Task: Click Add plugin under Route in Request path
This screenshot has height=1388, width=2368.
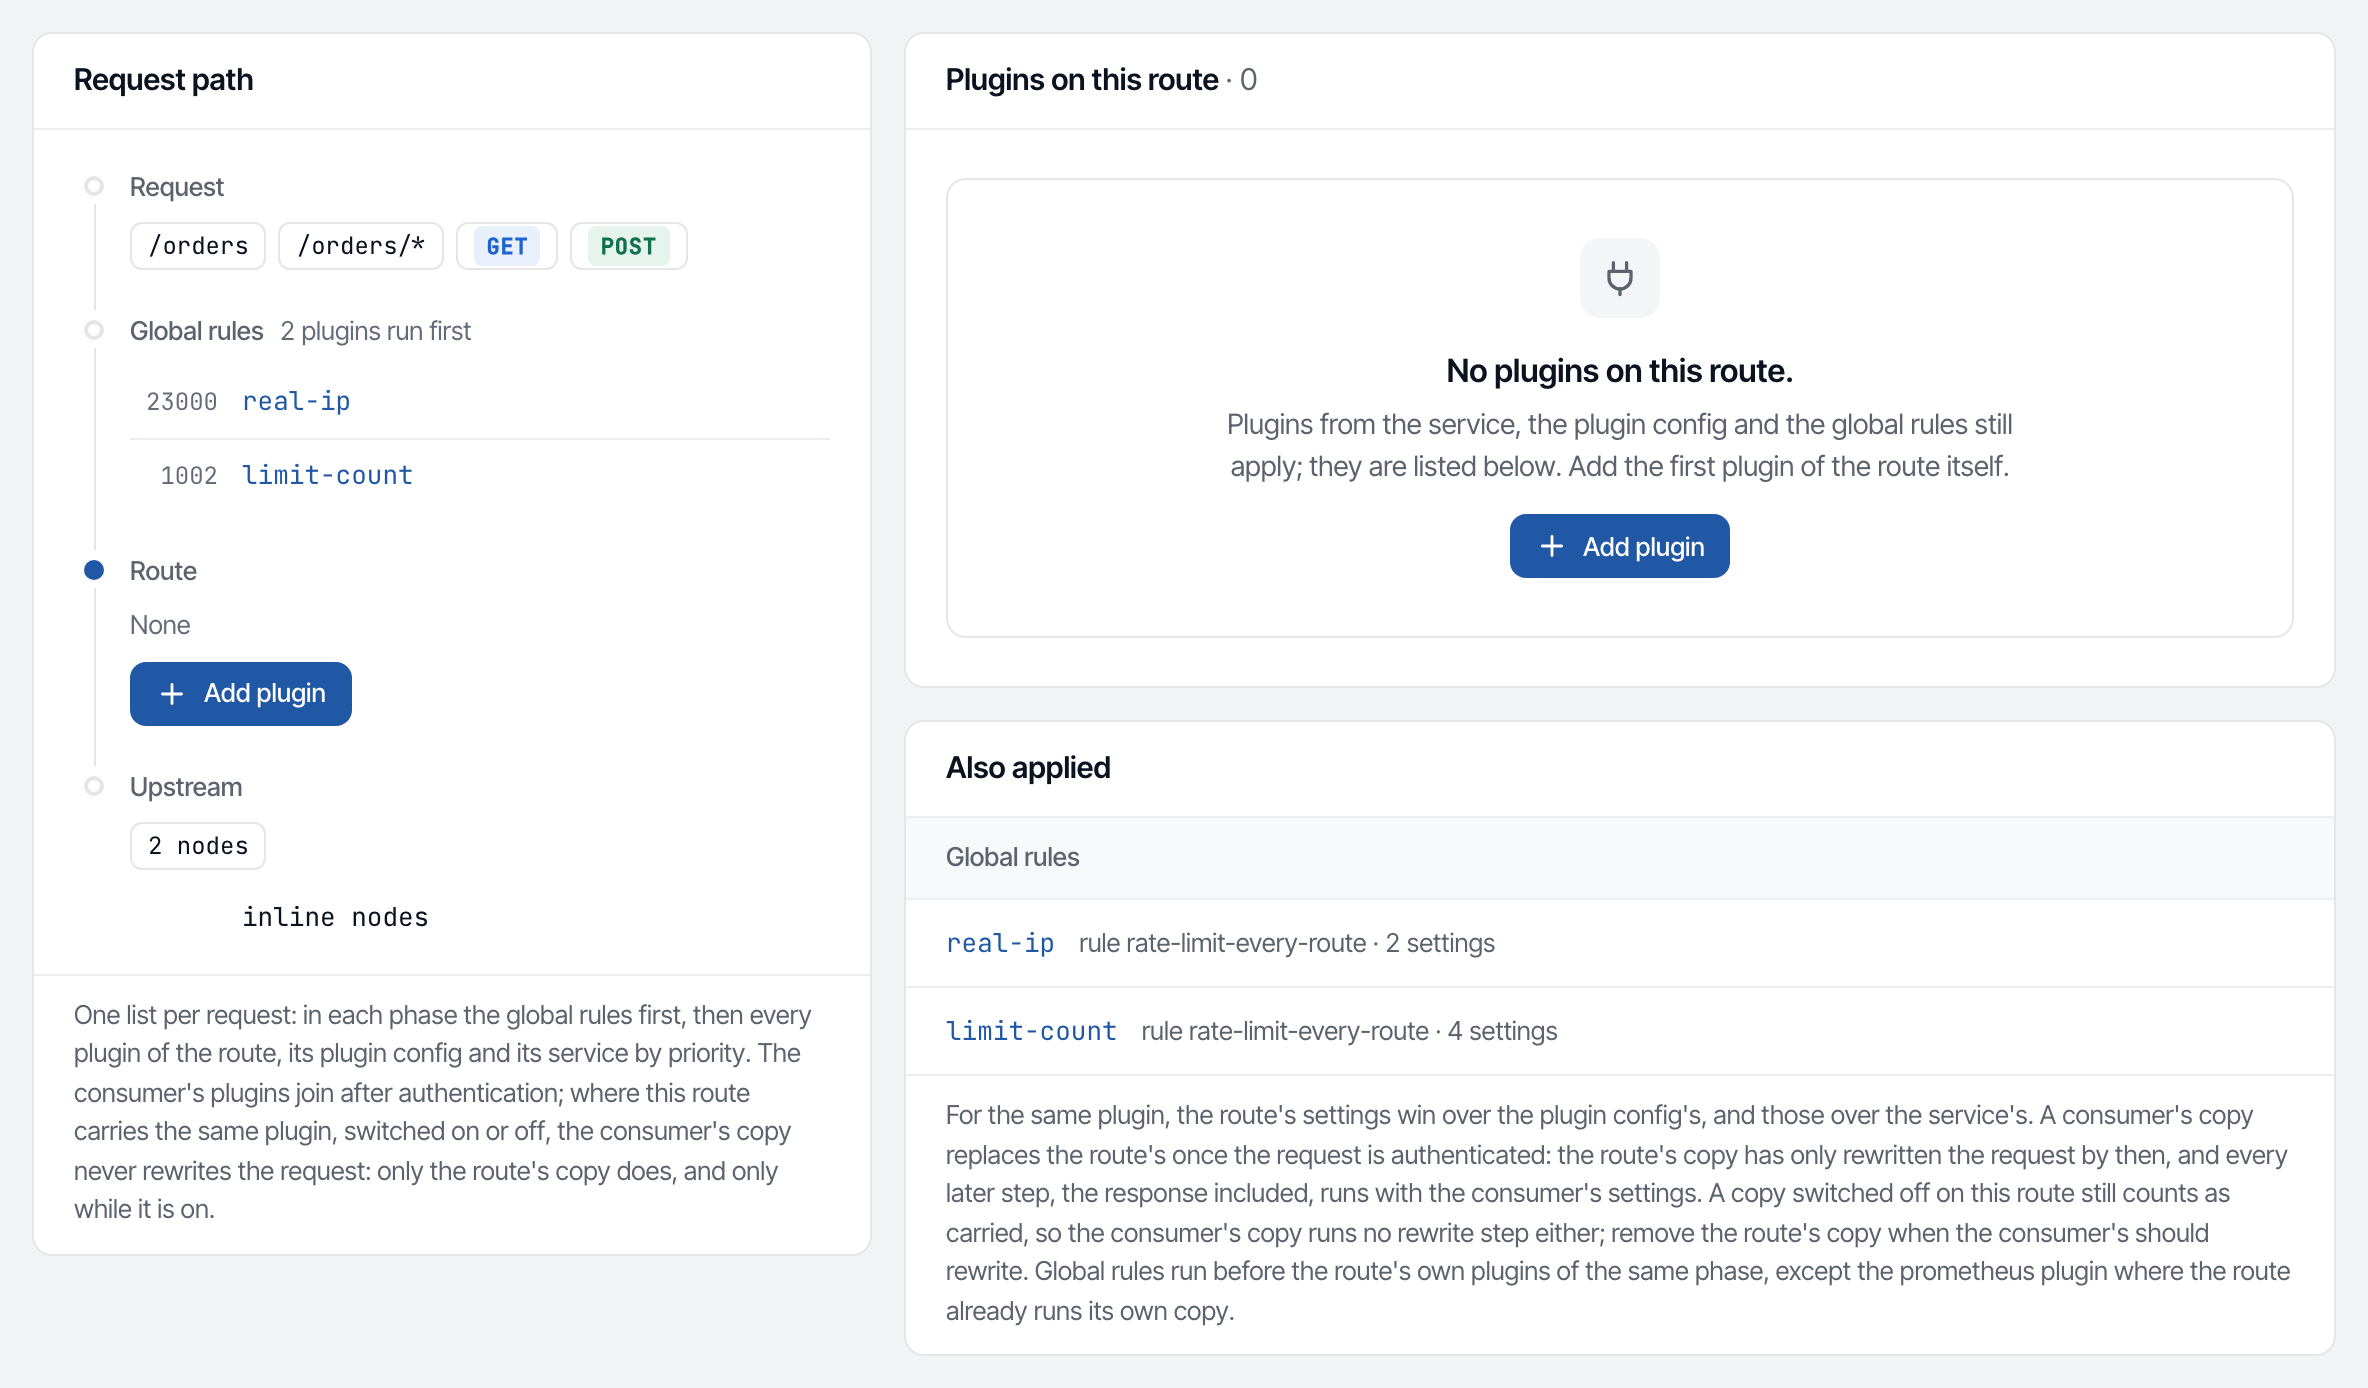Action: [x=241, y=694]
